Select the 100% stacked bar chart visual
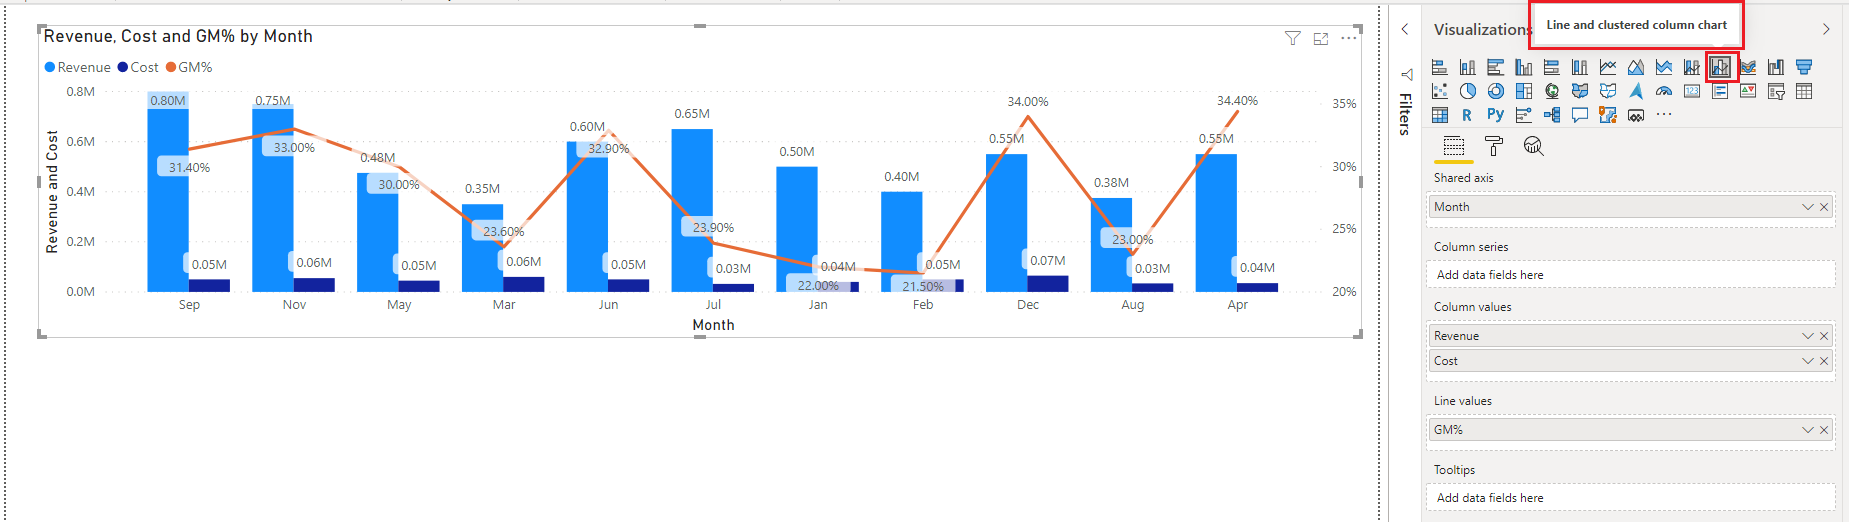This screenshot has height=522, width=1849. pyautogui.click(x=1551, y=67)
